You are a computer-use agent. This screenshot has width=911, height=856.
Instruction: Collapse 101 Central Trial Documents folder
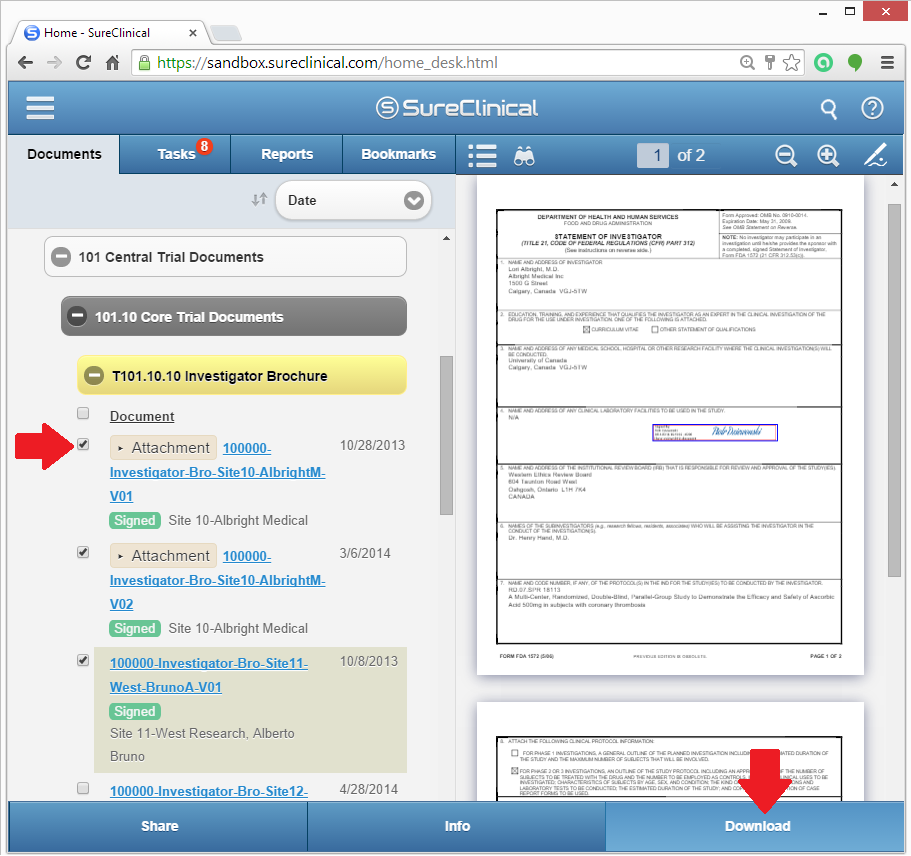61,257
